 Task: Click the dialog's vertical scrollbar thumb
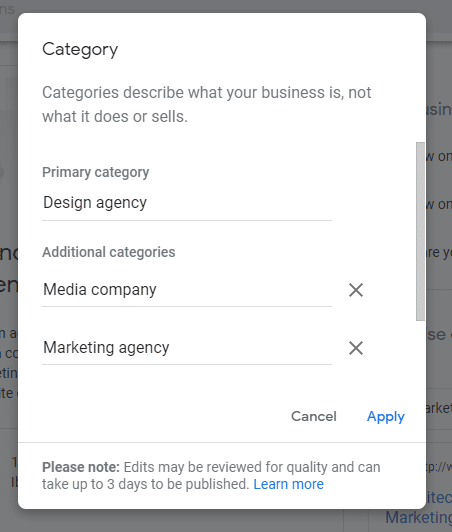(x=420, y=231)
